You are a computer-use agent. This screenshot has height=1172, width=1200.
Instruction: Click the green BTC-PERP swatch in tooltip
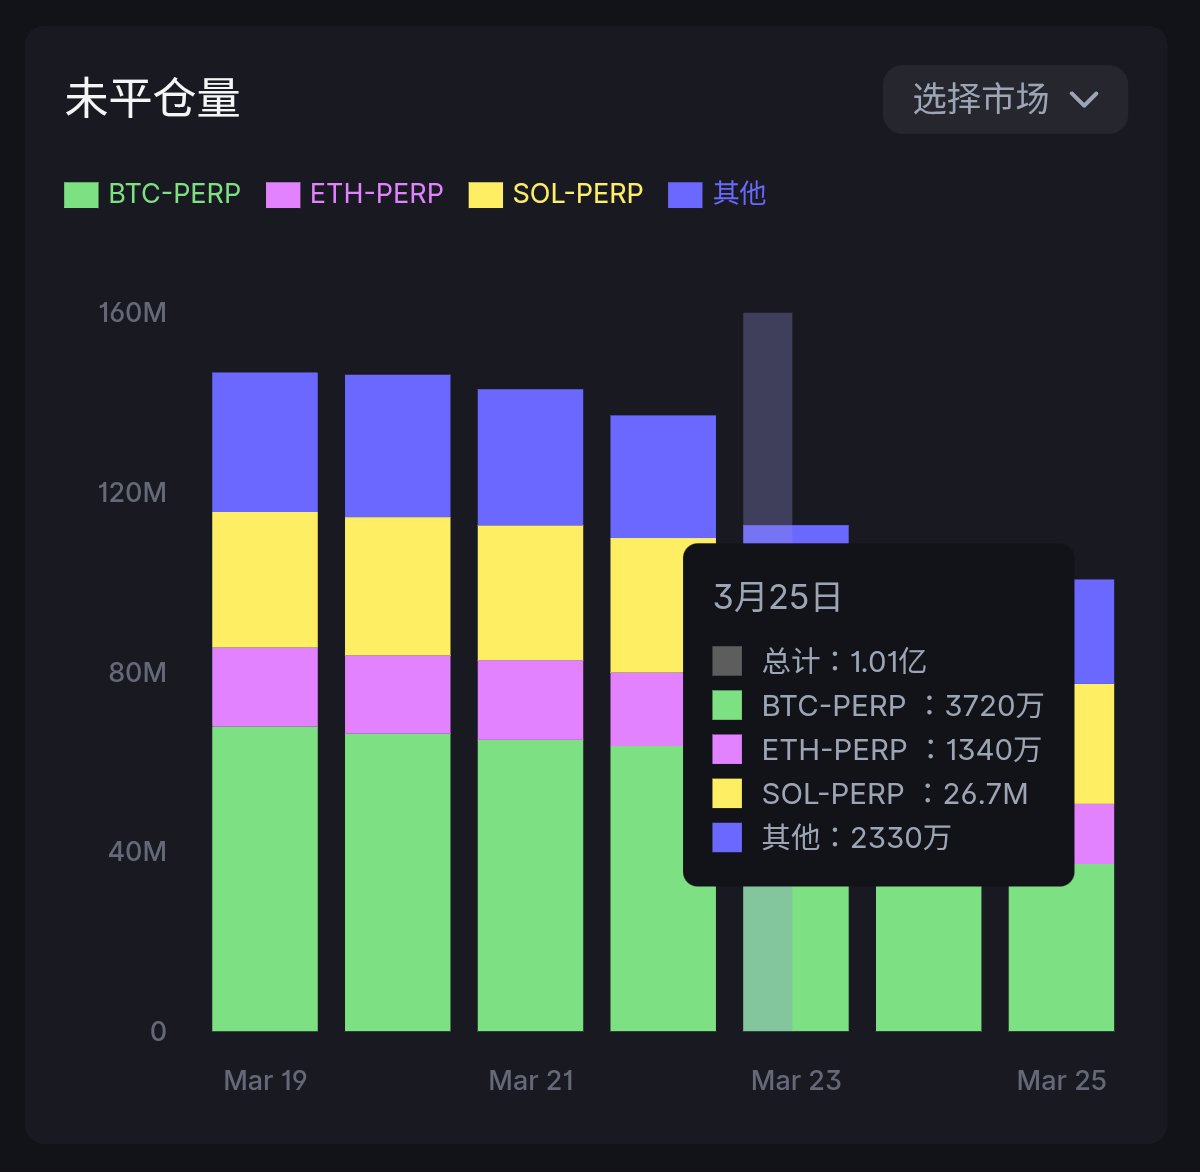(727, 705)
